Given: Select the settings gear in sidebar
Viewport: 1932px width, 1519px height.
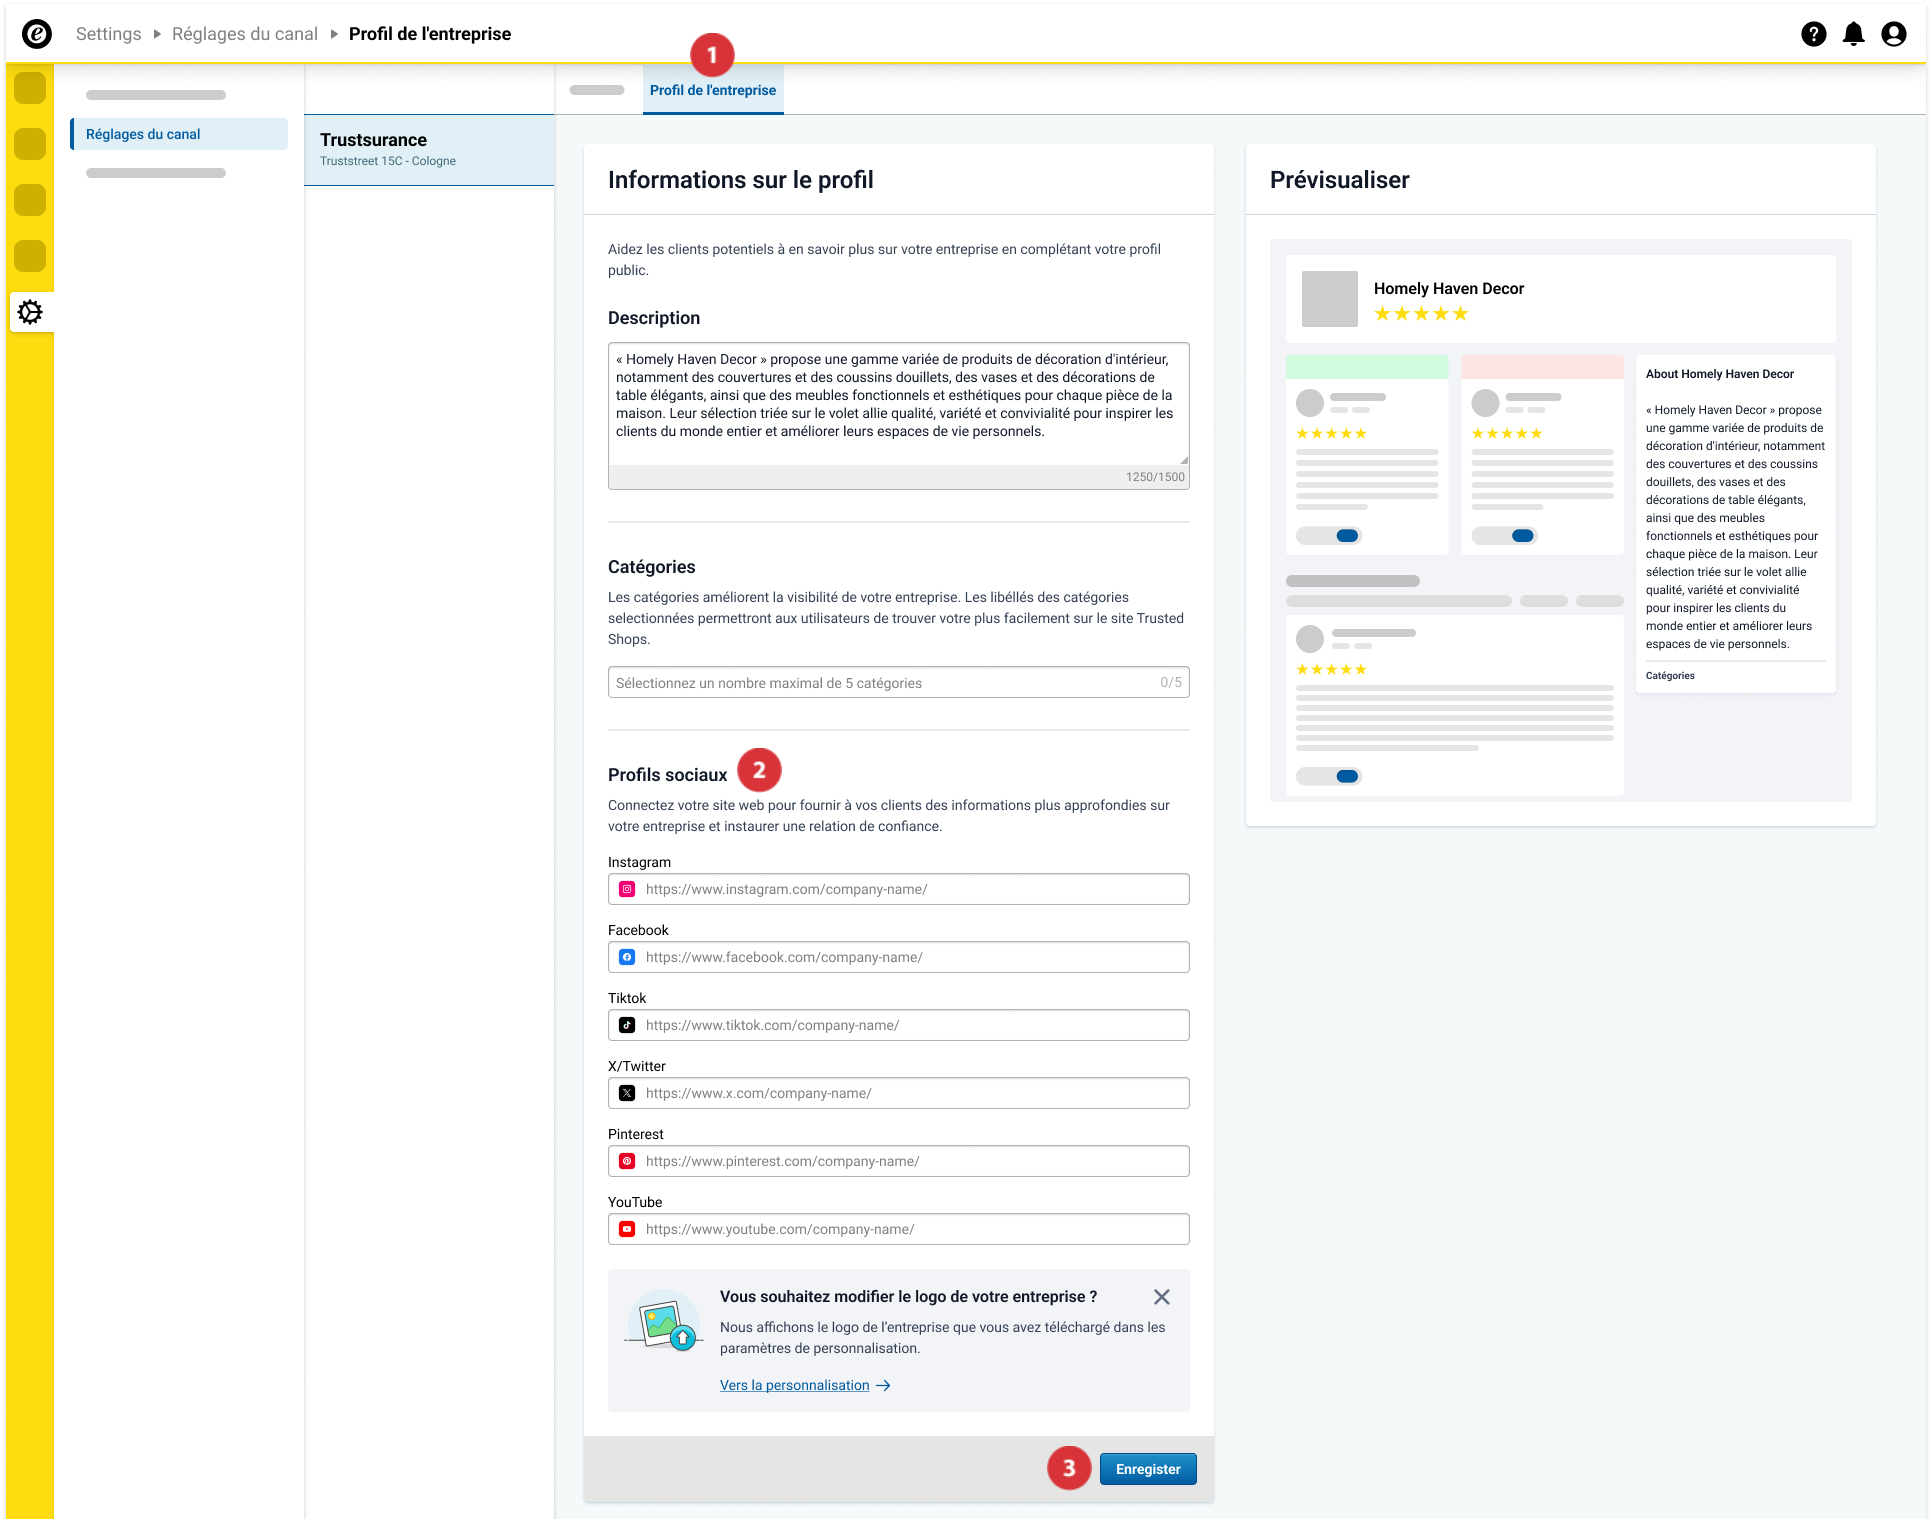Looking at the screenshot, I should coord(30,312).
